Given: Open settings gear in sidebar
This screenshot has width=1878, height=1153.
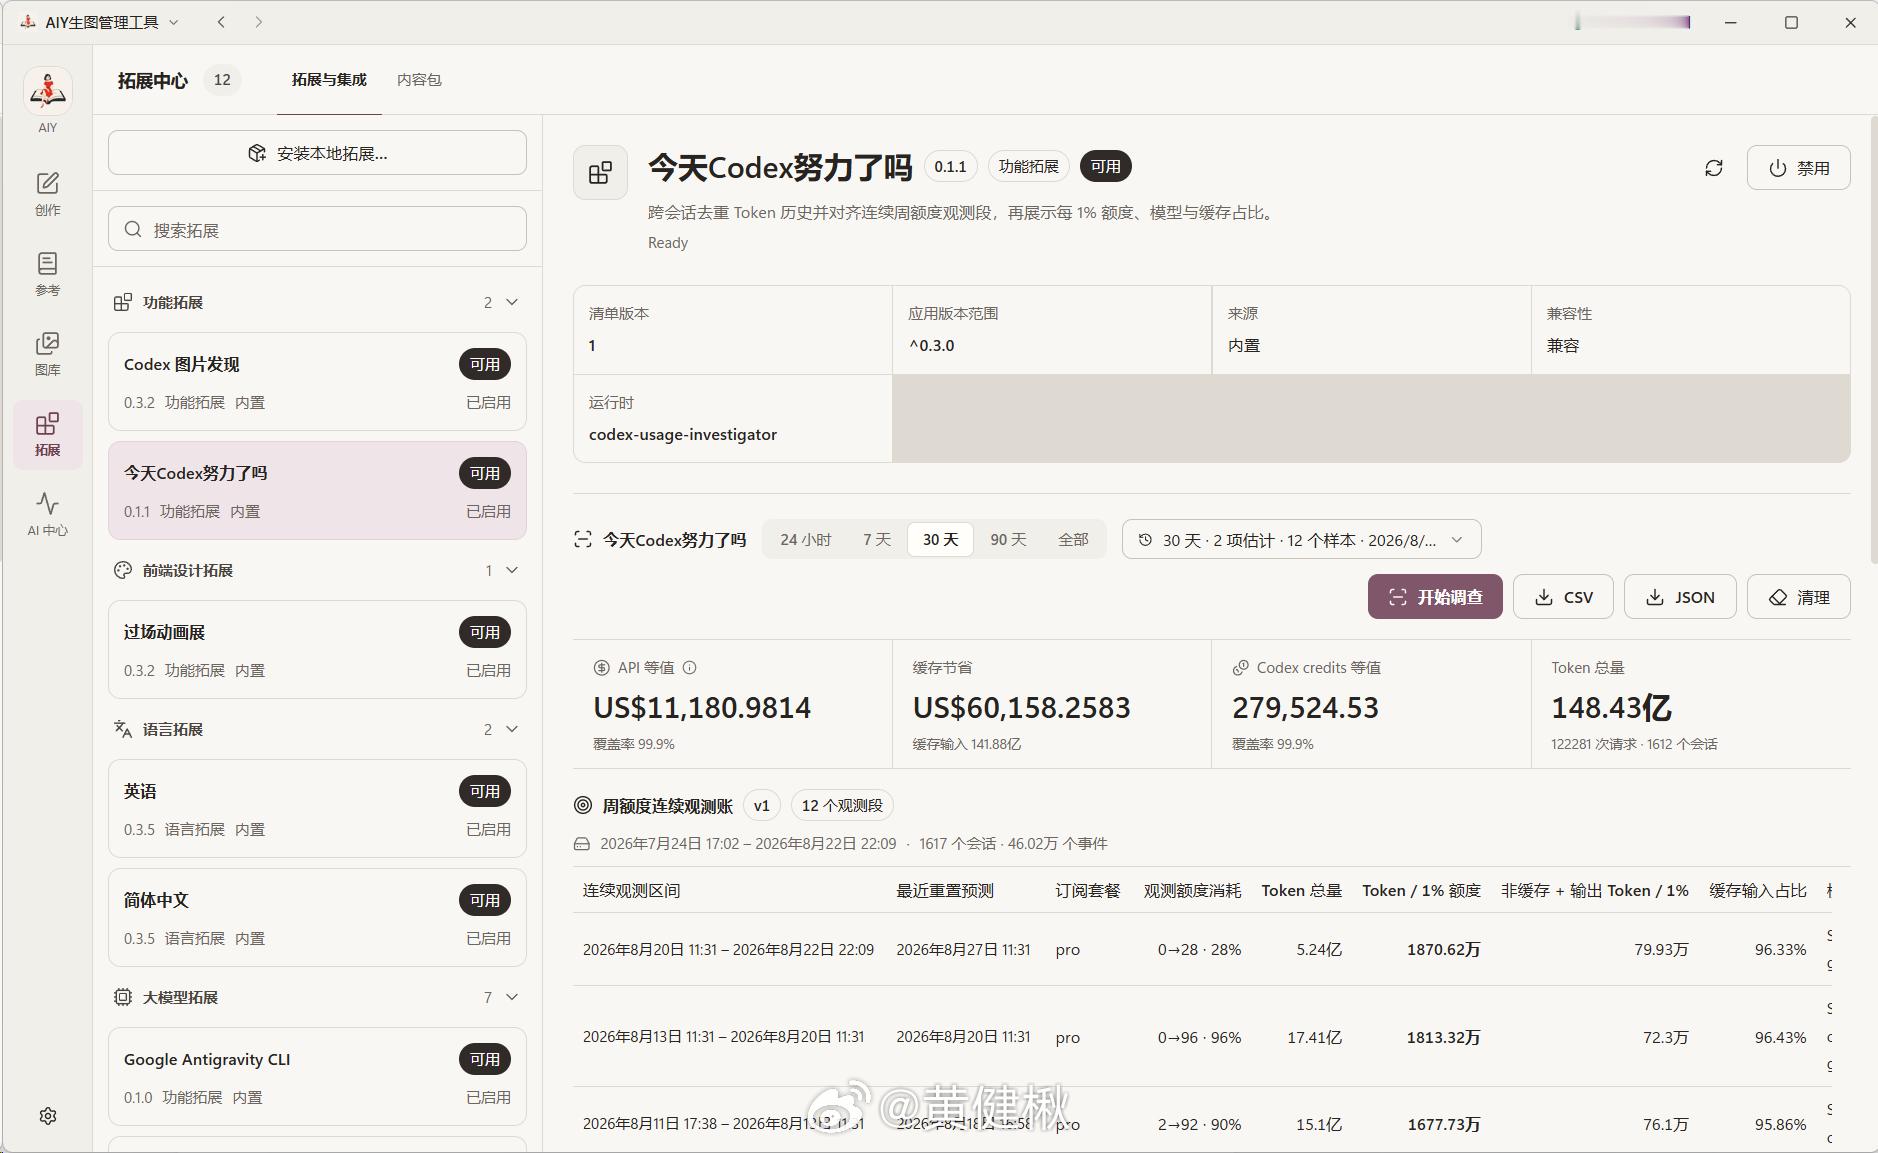Looking at the screenshot, I should pyautogui.click(x=48, y=1116).
